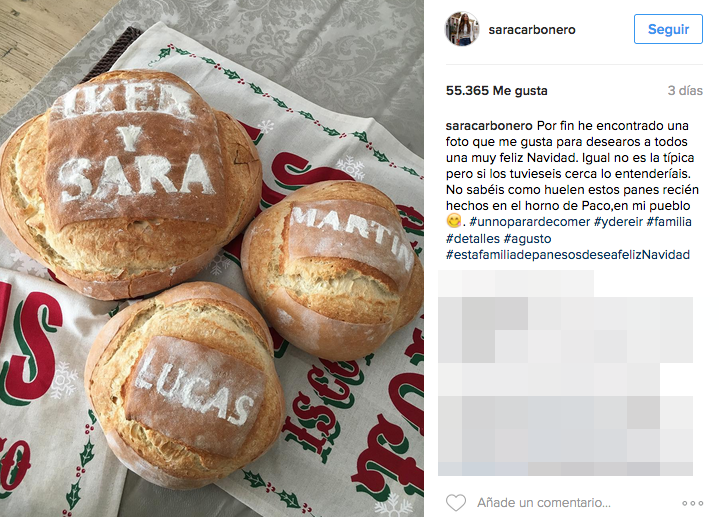Open hashtag #detalles
Image resolution: width=719 pixels, height=517 pixels.
[x=472, y=239]
